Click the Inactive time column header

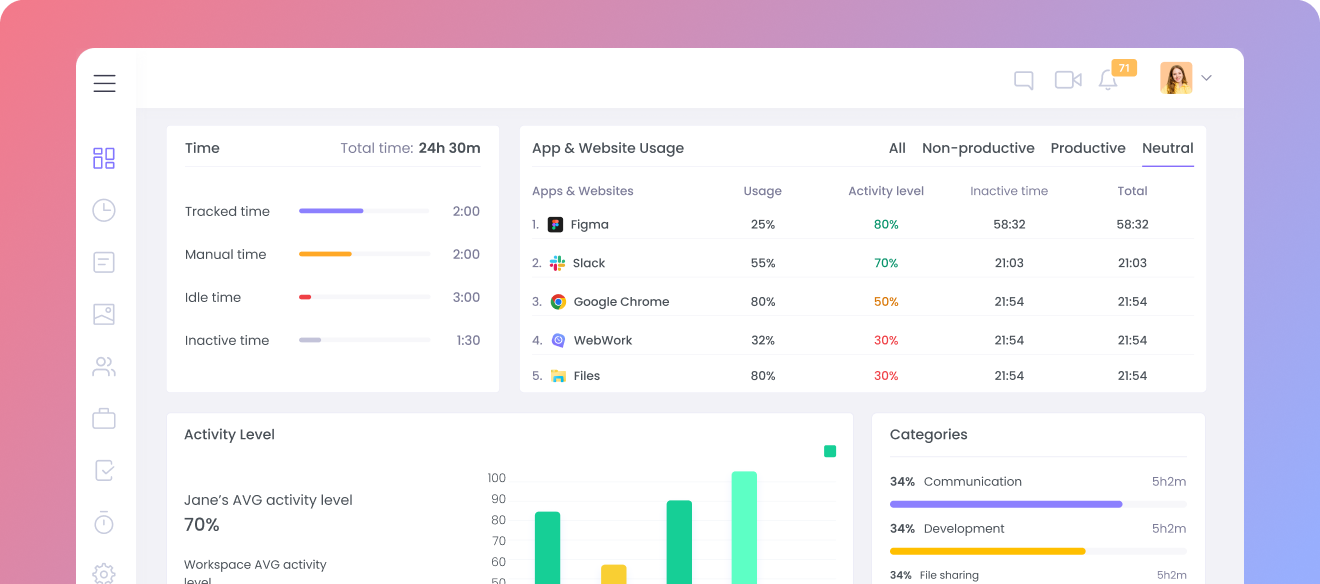[1009, 191]
